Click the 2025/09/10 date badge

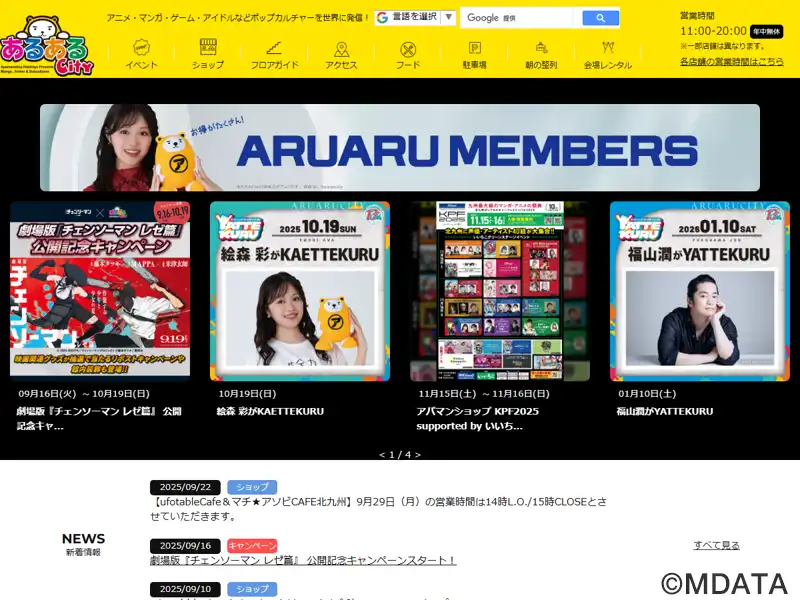click(185, 589)
